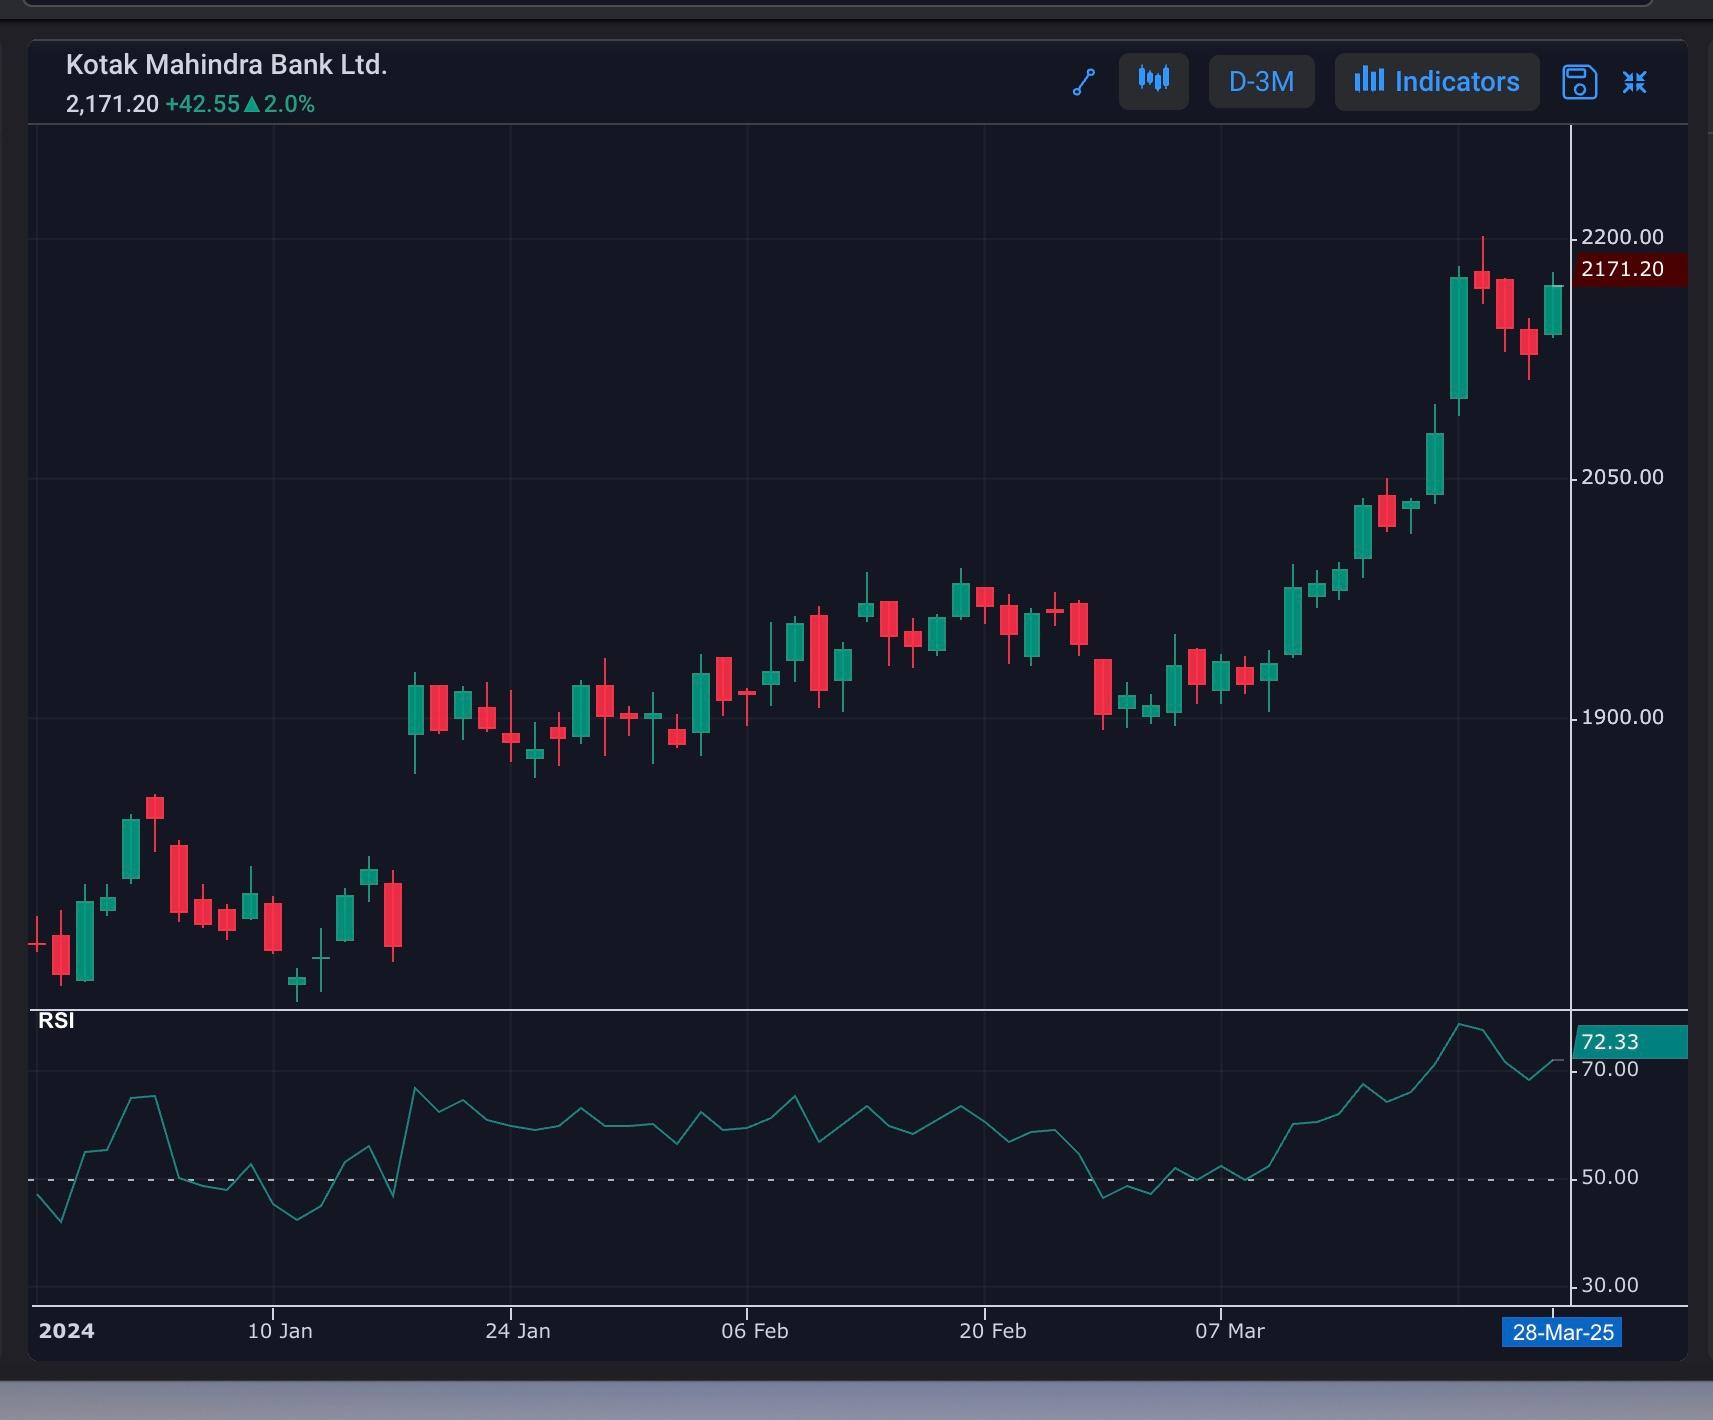Viewport: 1713px width, 1420px height.
Task: Click the 06 Feb date label
Action: click(755, 1331)
